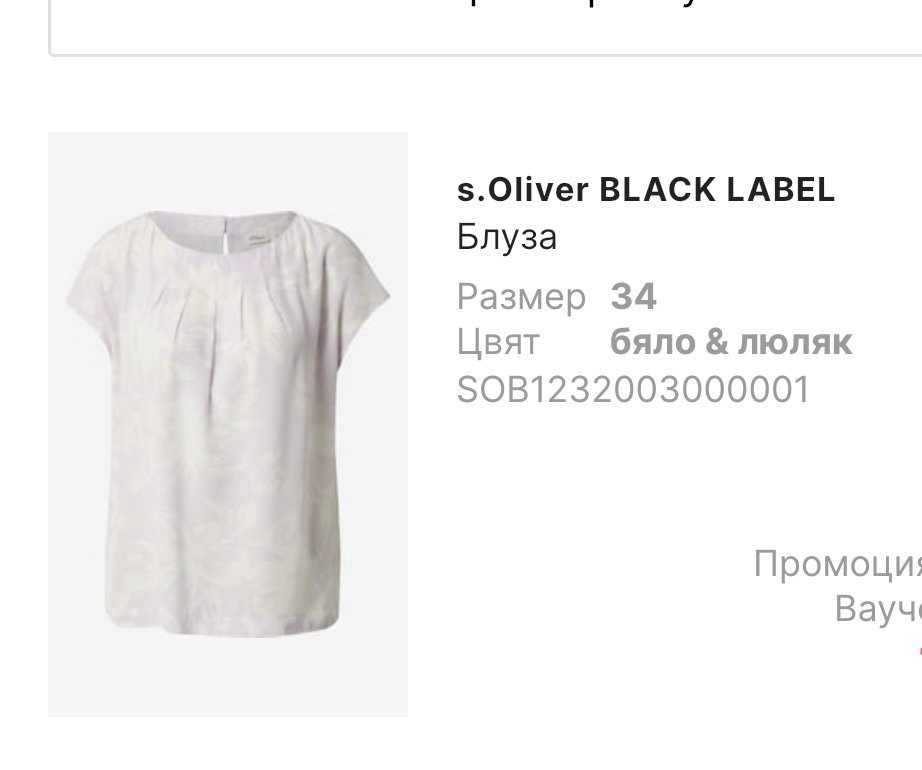Click the bordered box above the product
This screenshot has height=770, width=922.
point(485,28)
